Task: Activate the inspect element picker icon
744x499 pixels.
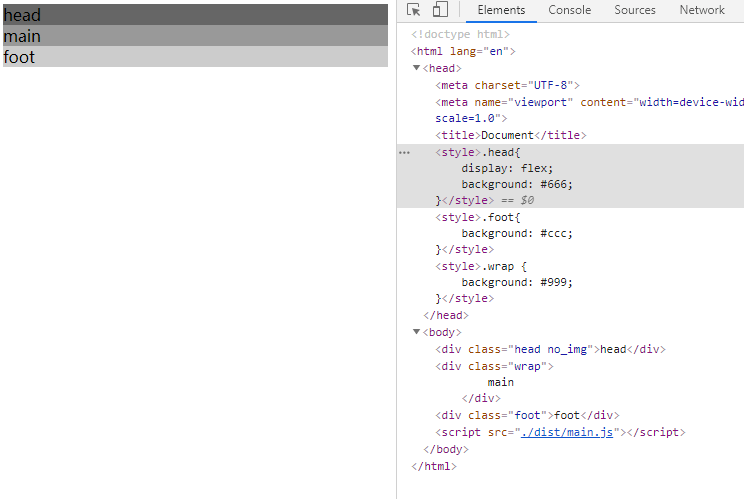Action: click(x=413, y=9)
